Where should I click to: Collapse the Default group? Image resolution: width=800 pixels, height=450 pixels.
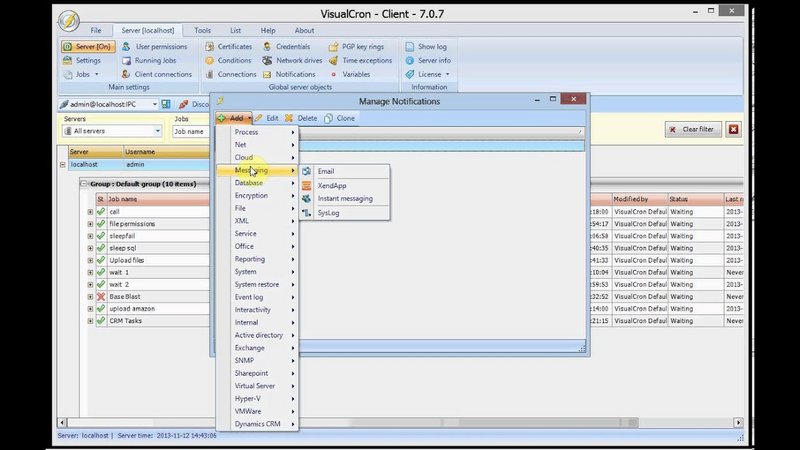point(84,184)
